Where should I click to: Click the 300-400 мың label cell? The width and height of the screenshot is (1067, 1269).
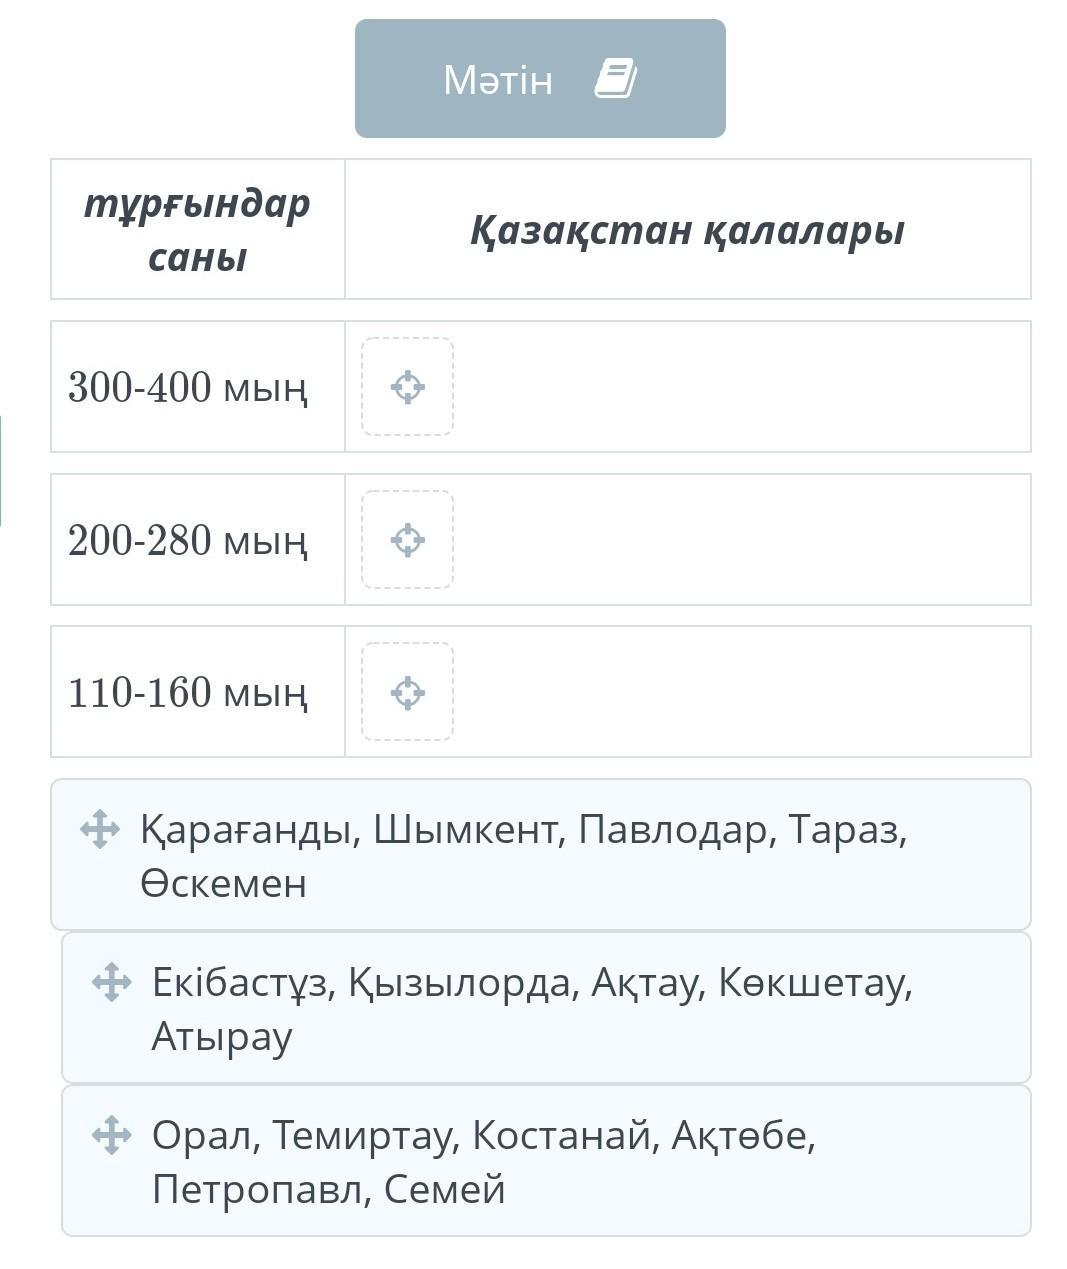point(188,387)
